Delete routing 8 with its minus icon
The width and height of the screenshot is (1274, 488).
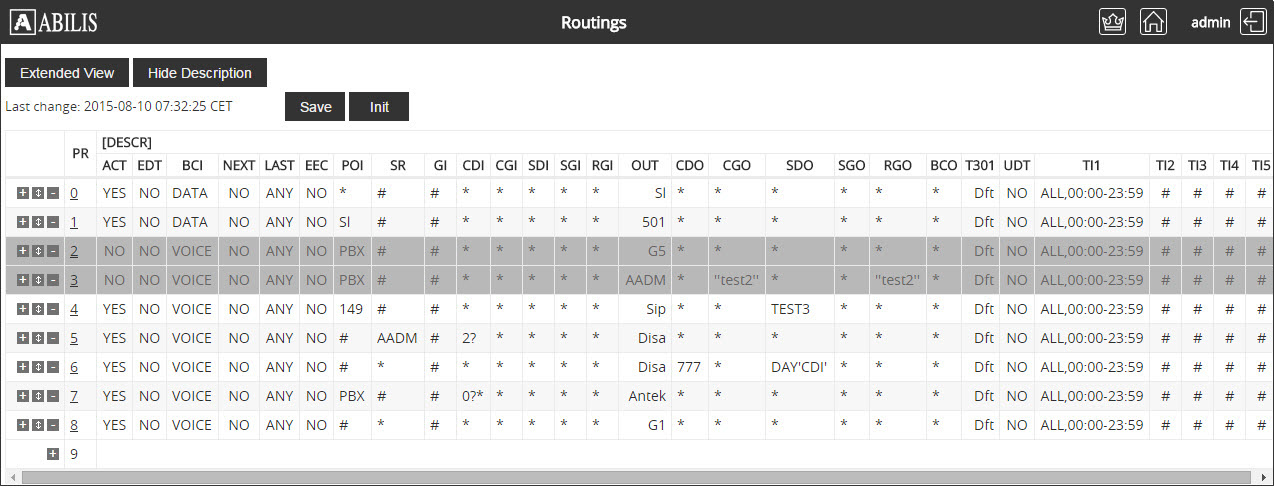click(53, 425)
